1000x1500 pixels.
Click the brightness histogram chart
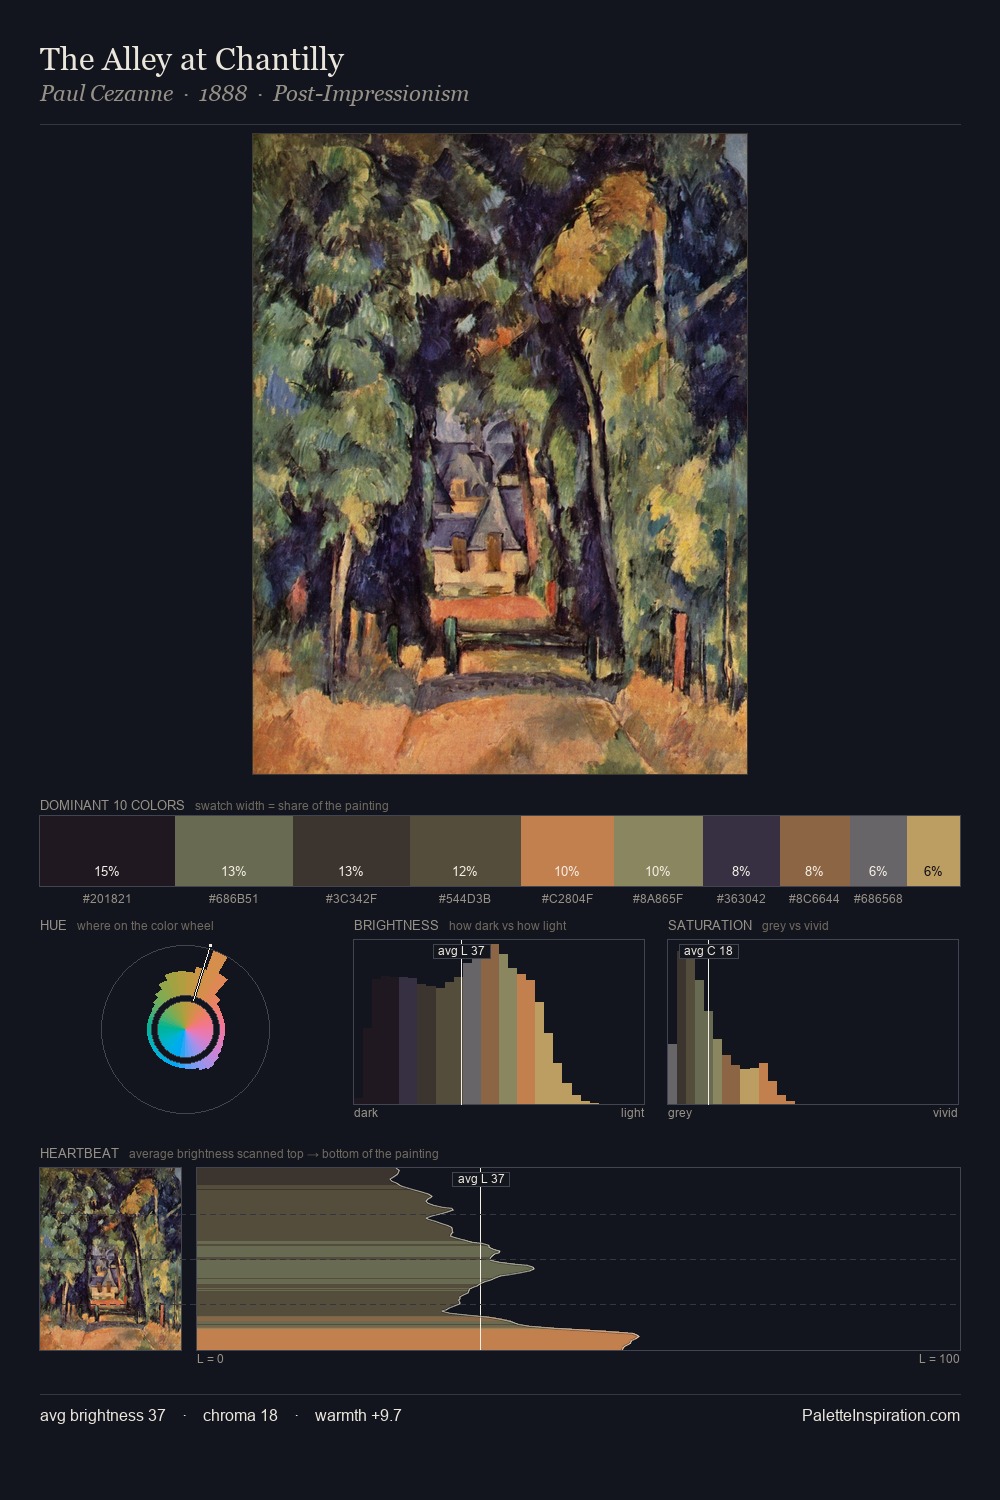point(499,1022)
